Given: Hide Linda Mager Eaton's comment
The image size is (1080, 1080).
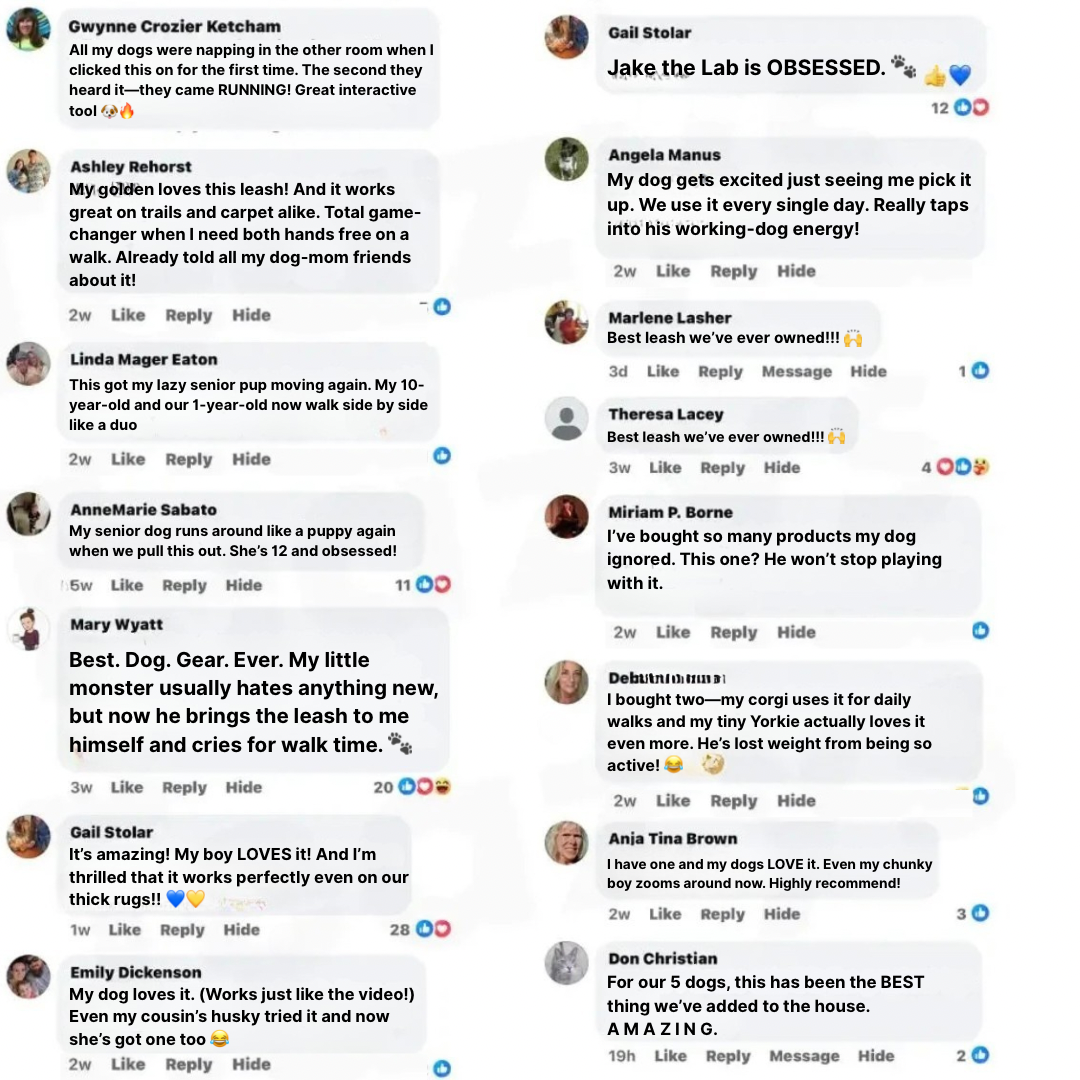Looking at the screenshot, I should tap(251, 459).
